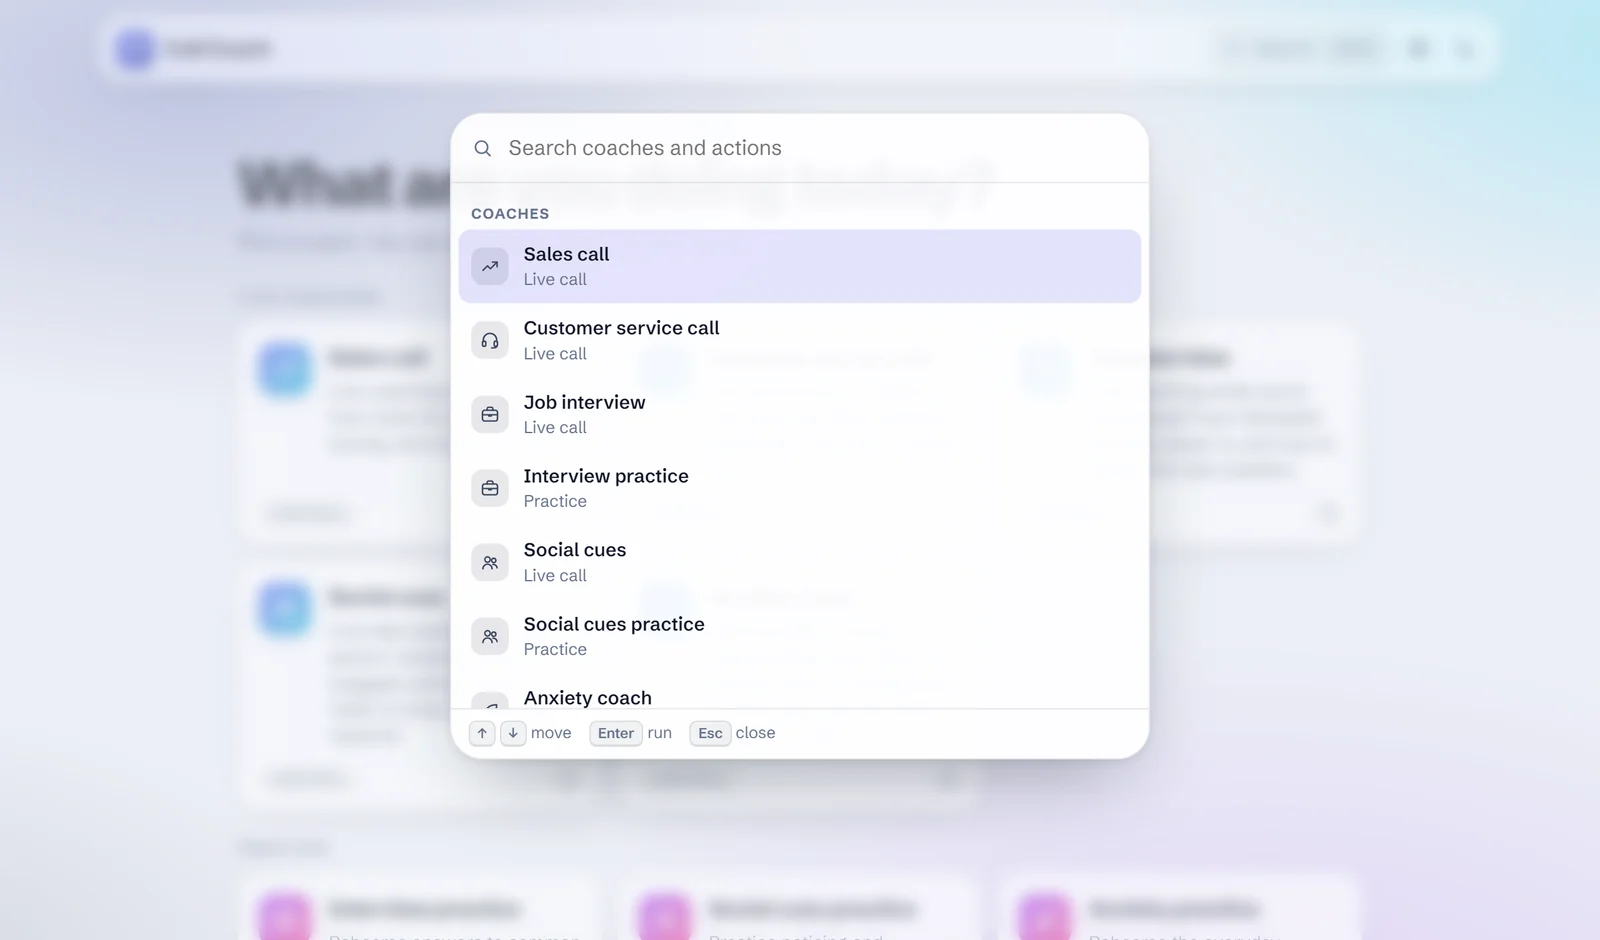
Task: Click the Esc key hint
Action: [x=710, y=733]
